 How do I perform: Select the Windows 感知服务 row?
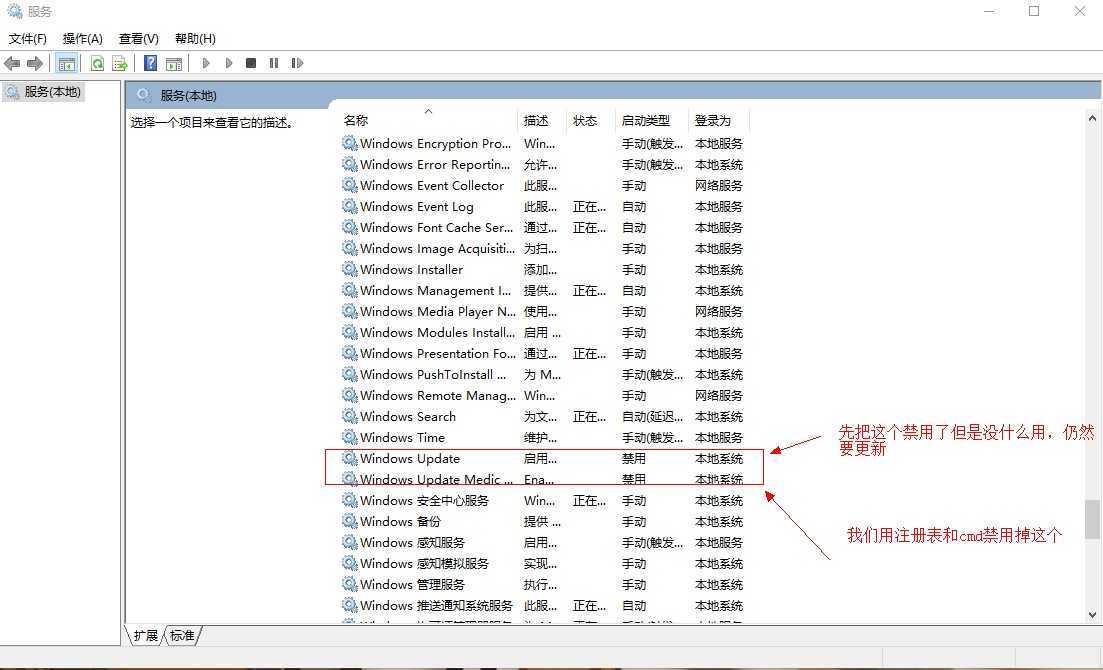tap(542, 543)
